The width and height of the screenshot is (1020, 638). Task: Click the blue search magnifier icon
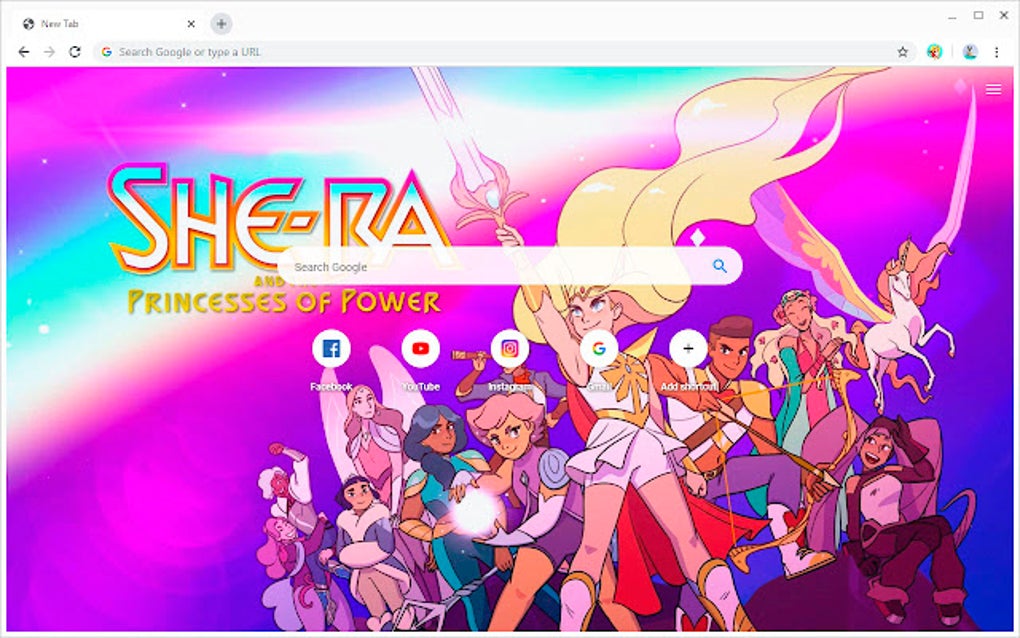click(719, 266)
